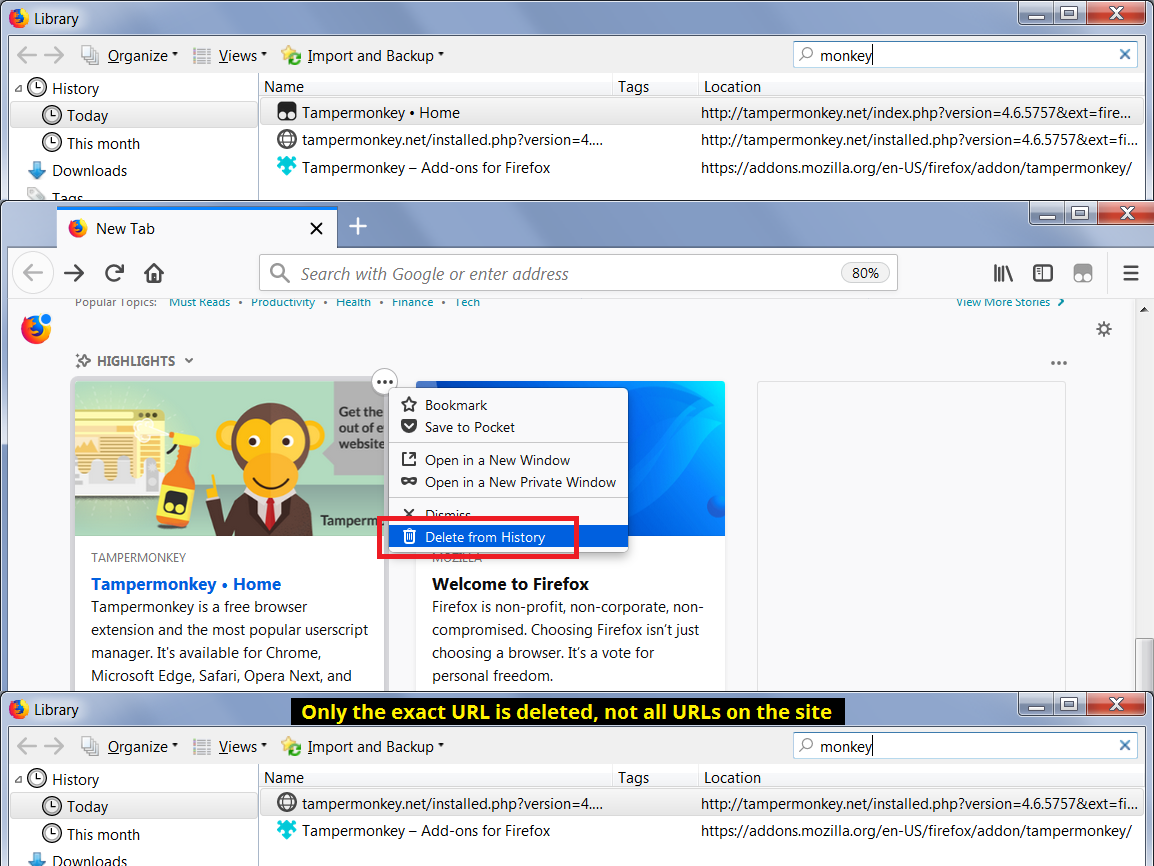Open the Library bookmarks icon in toolbar

[1003, 273]
